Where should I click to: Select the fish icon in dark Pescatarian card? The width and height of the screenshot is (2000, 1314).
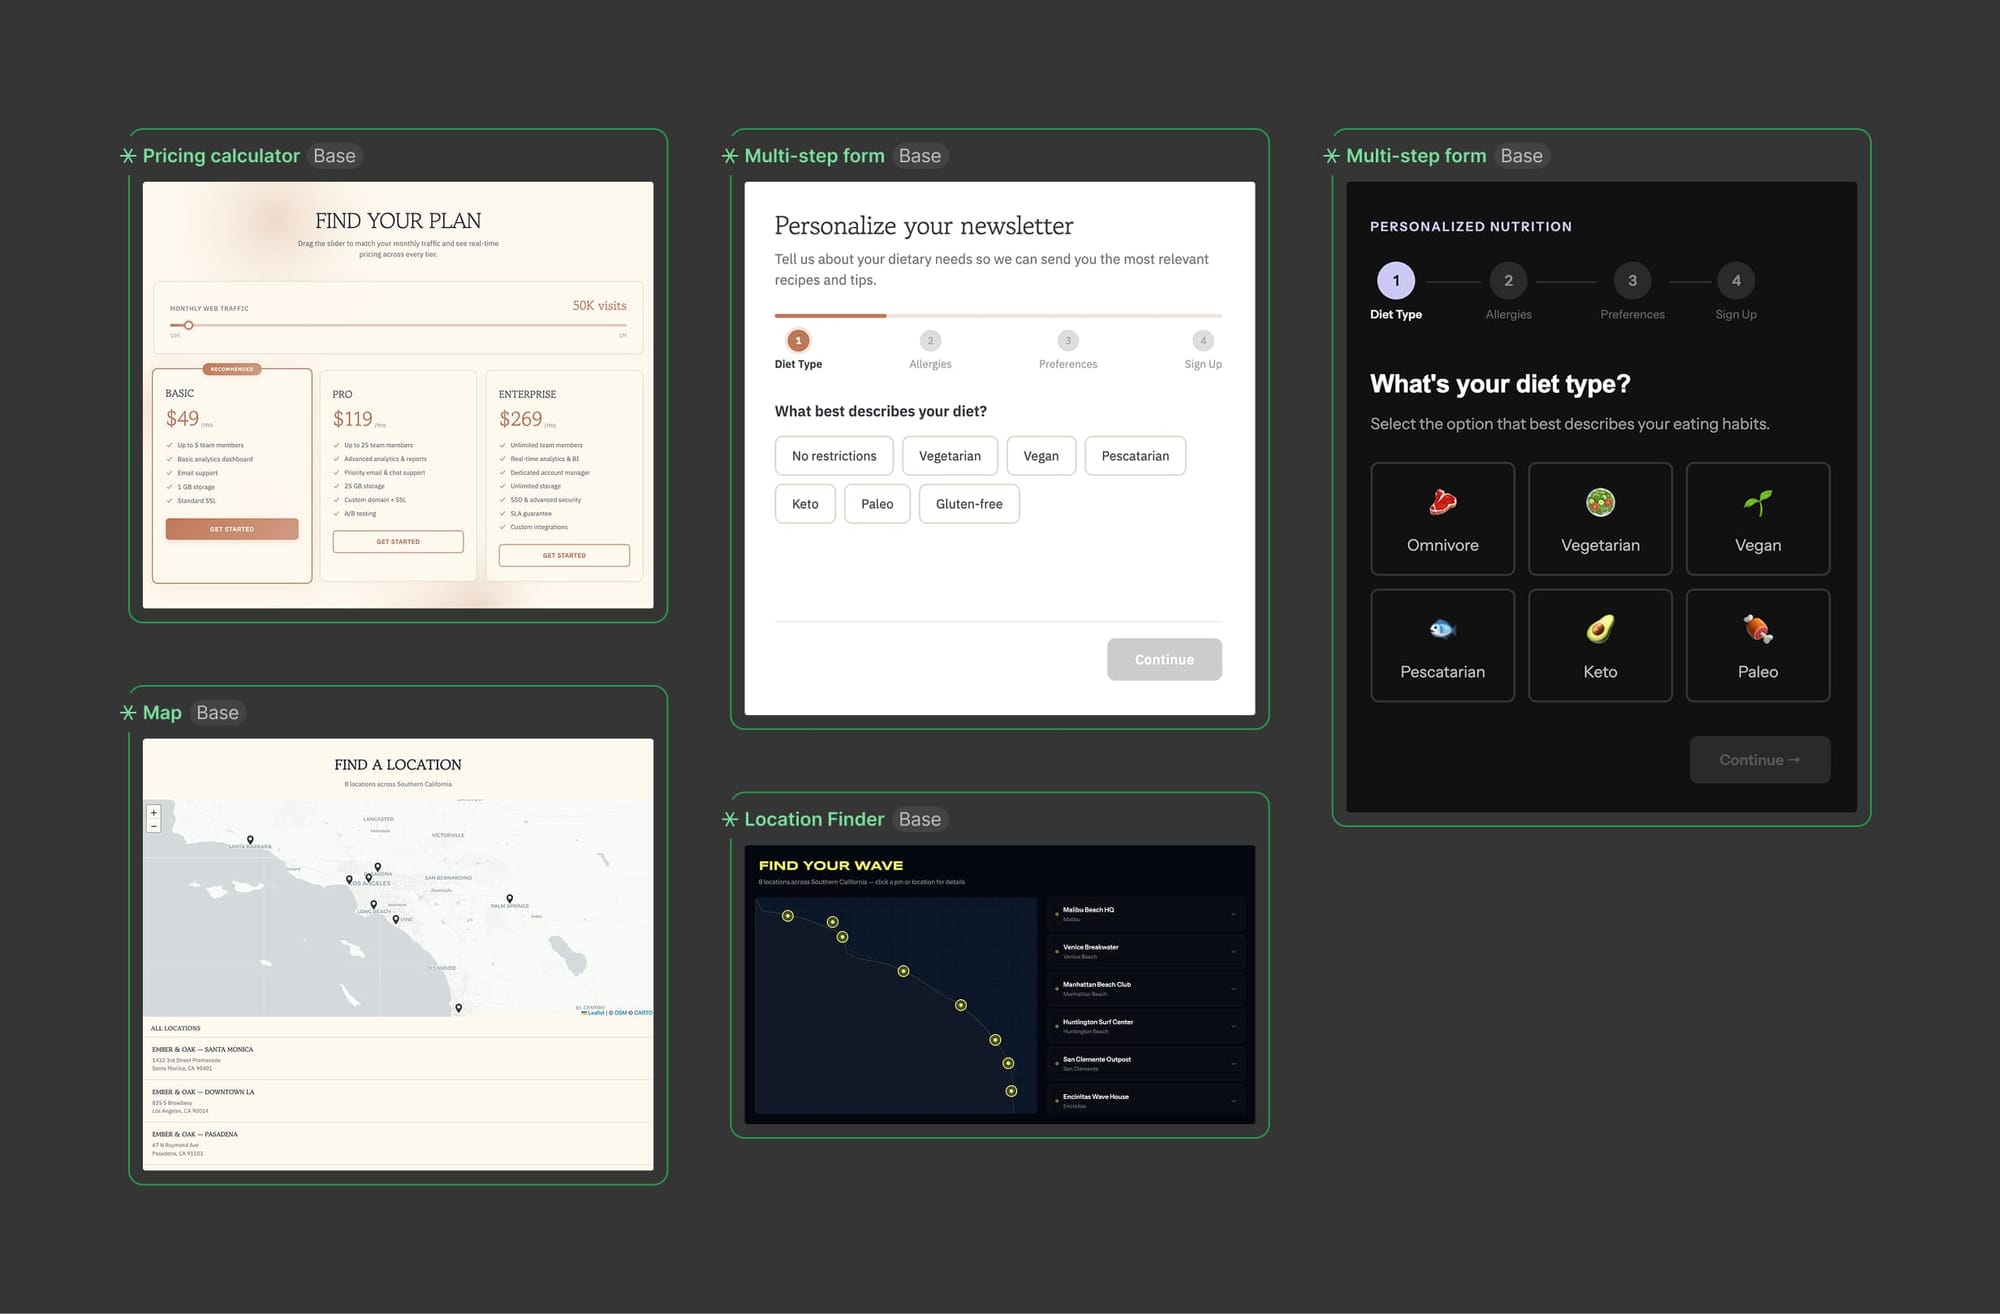point(1442,629)
